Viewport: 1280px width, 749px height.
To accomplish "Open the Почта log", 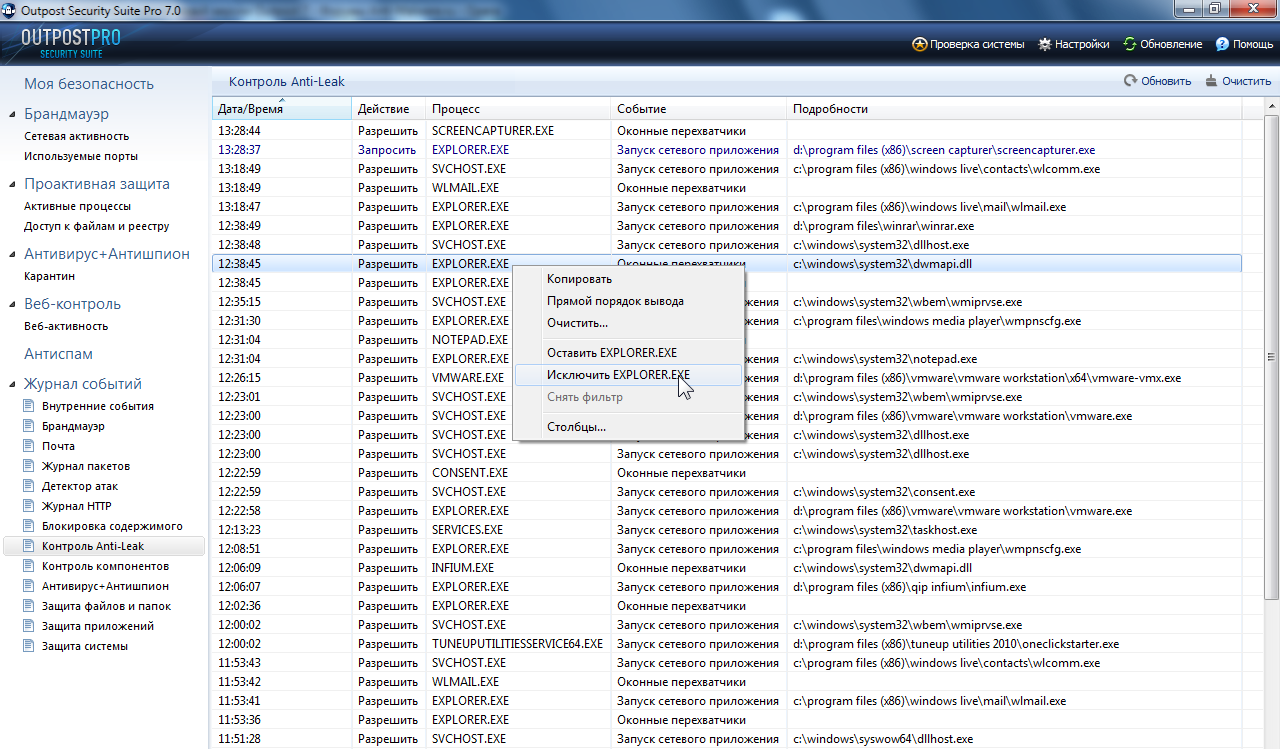I will 58,446.
